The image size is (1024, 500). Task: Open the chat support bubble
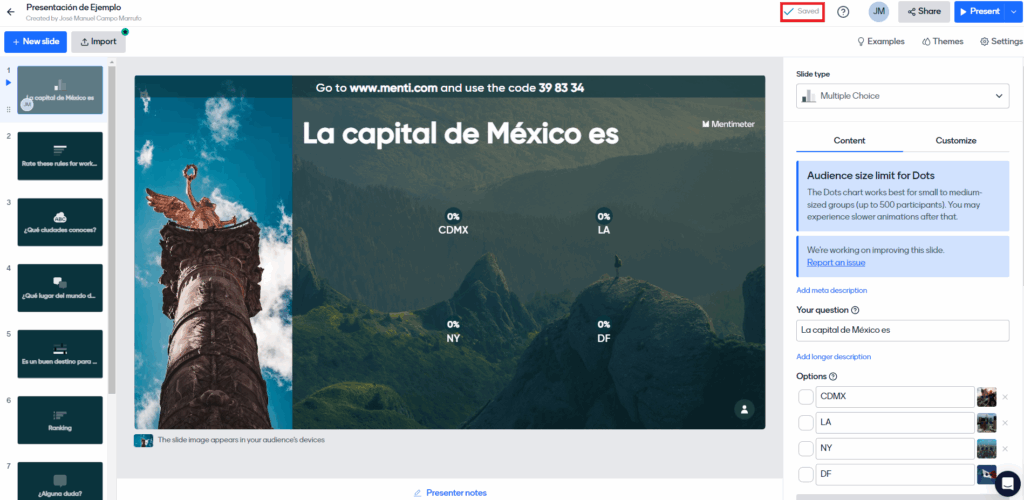click(1006, 482)
